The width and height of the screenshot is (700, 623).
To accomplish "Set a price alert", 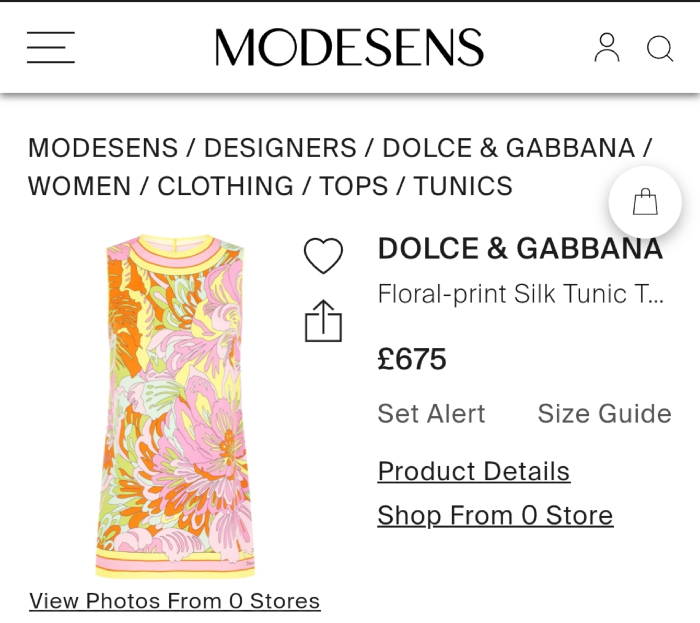I will click(431, 413).
